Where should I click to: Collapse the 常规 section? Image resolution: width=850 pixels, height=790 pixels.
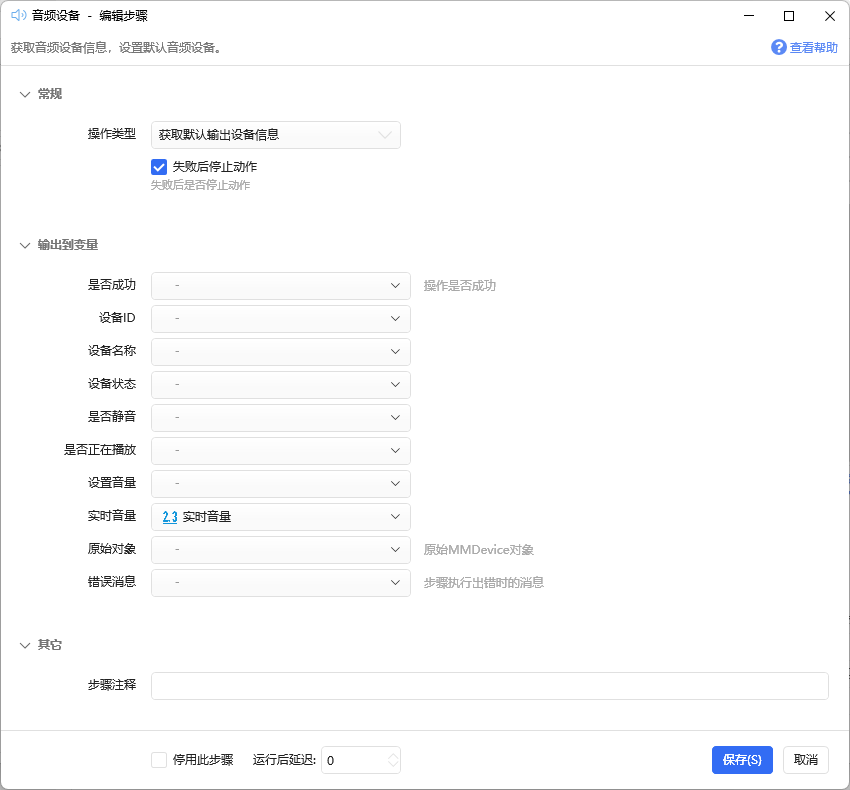pos(24,94)
